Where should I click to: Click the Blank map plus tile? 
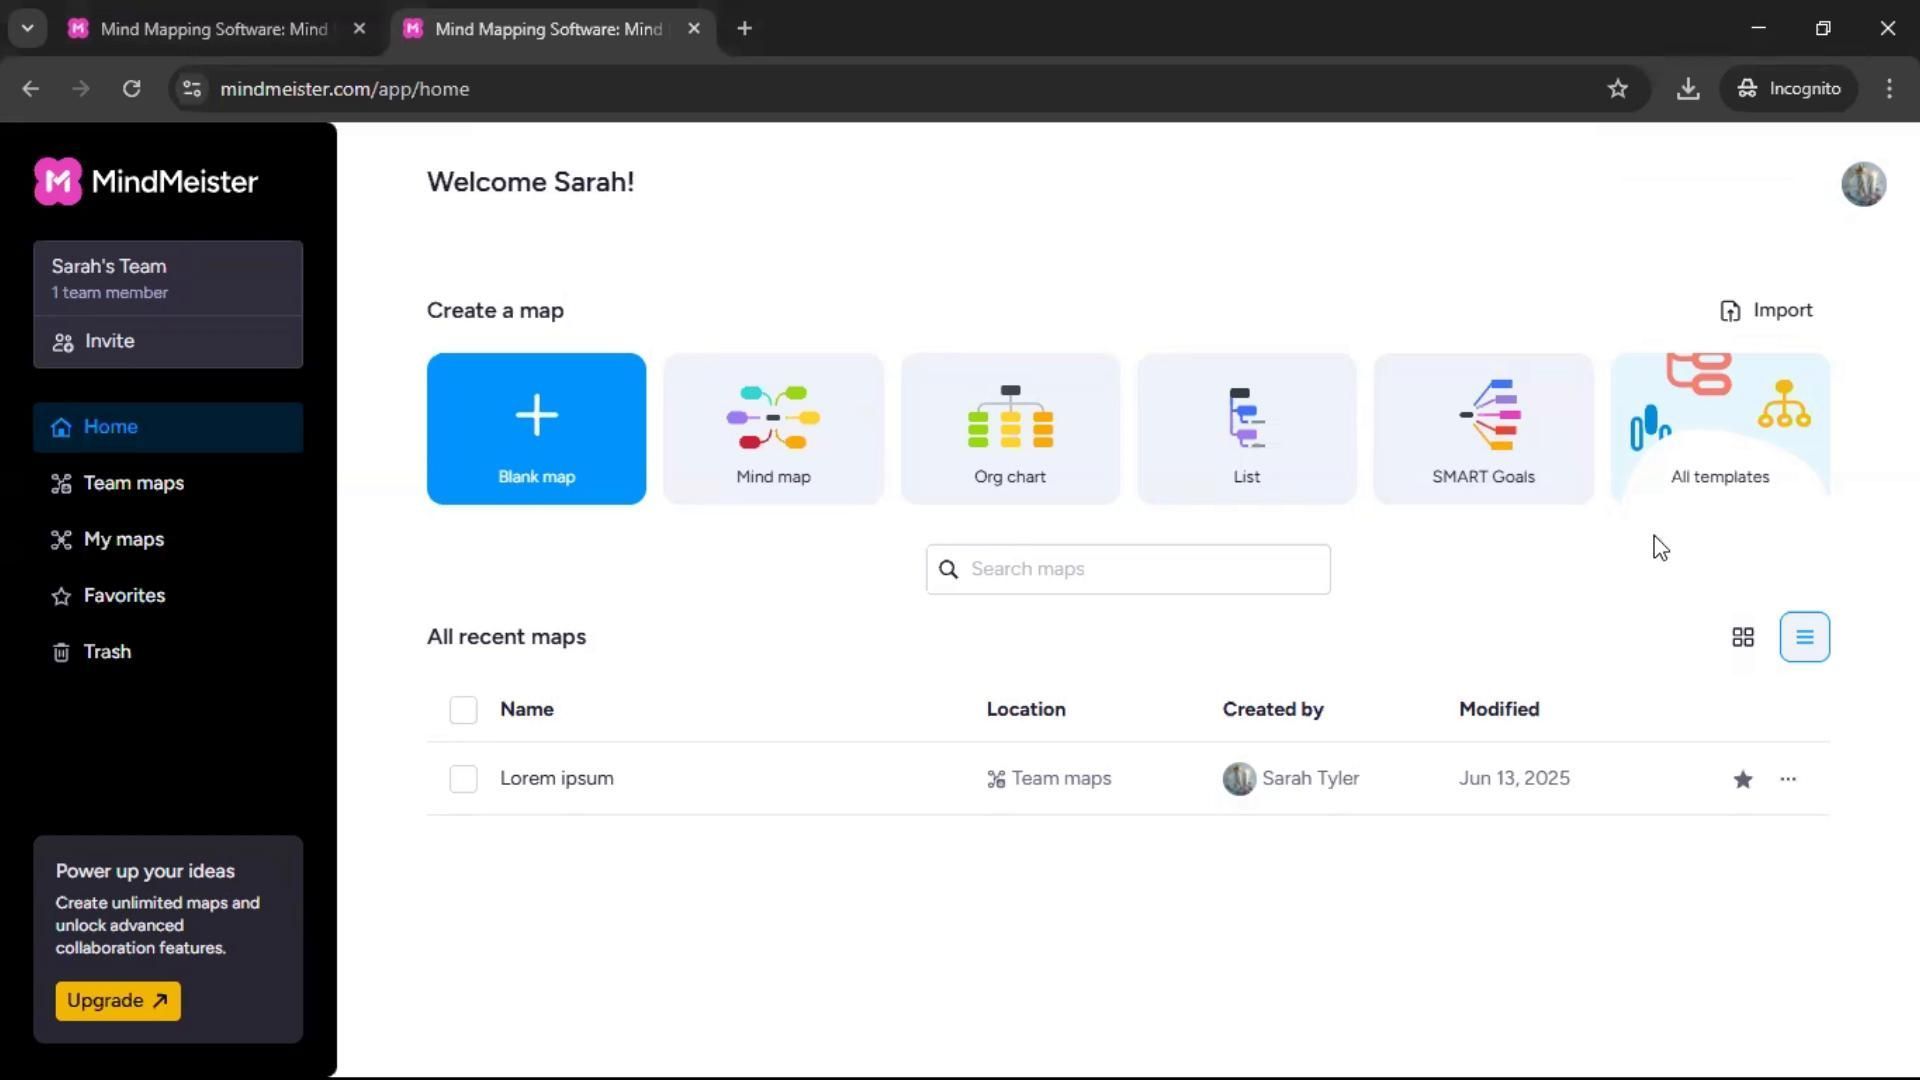point(536,428)
